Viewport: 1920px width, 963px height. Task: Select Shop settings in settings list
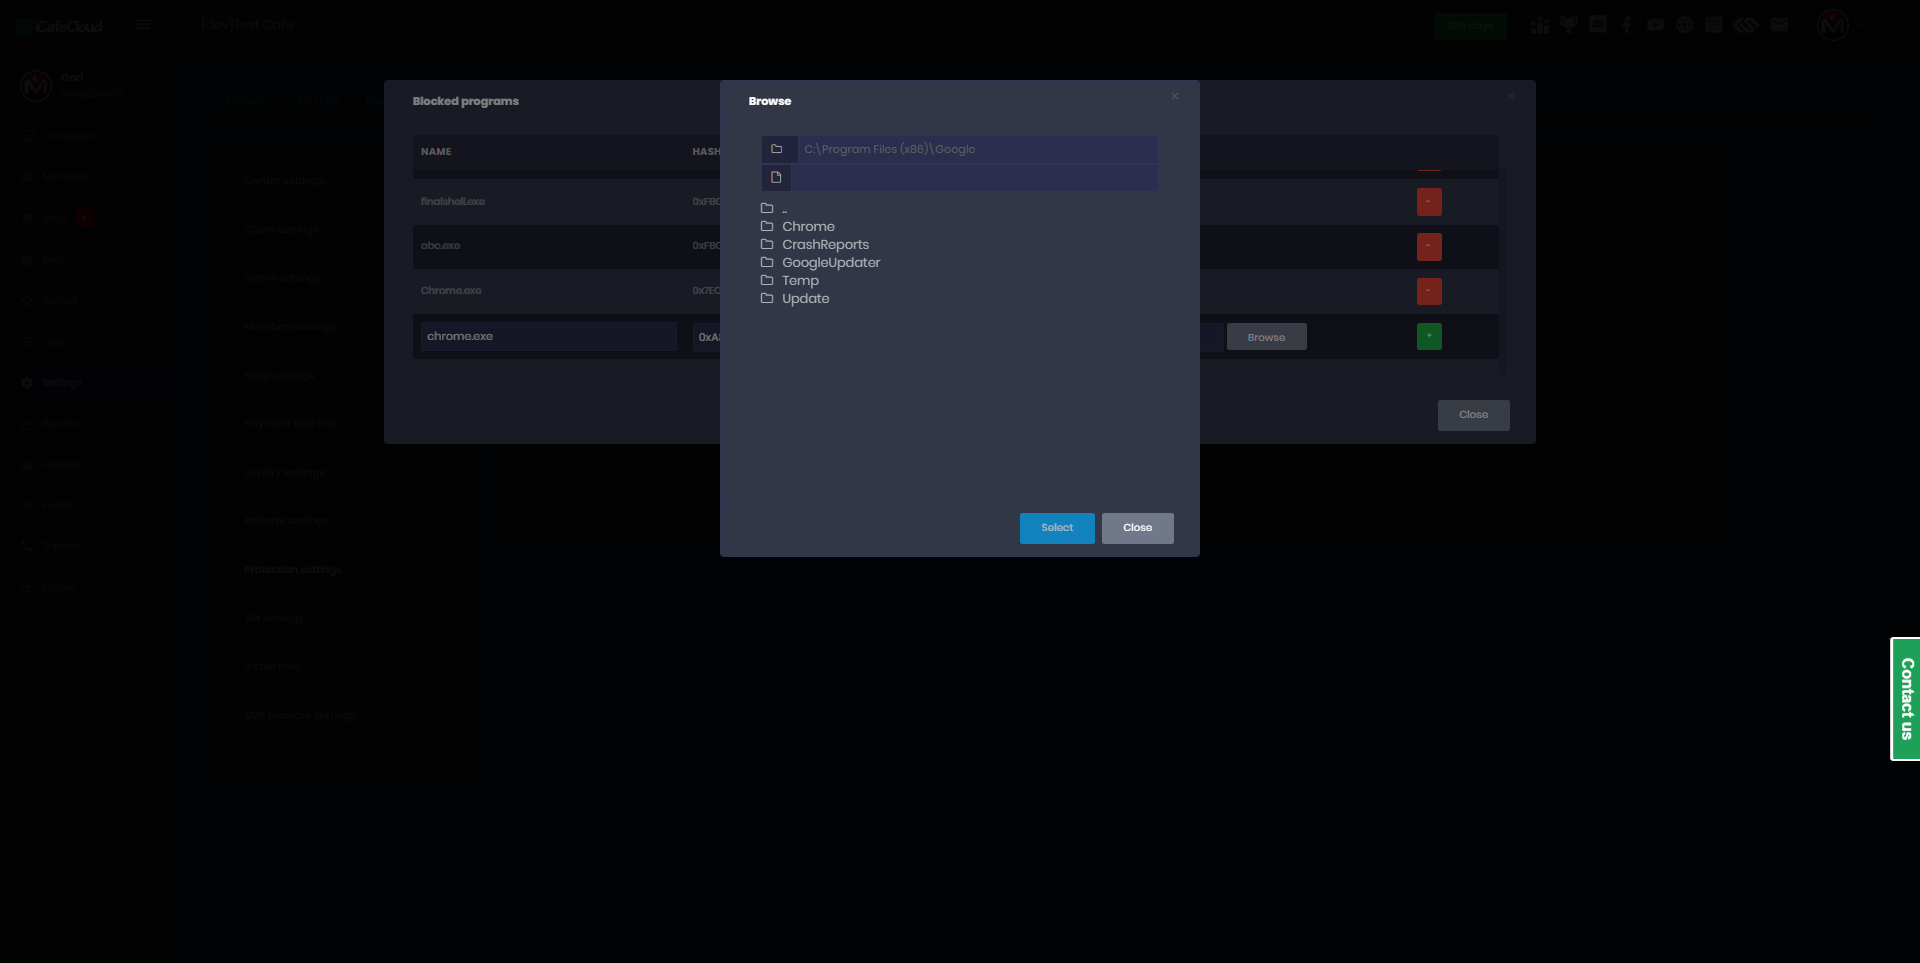[x=280, y=376]
